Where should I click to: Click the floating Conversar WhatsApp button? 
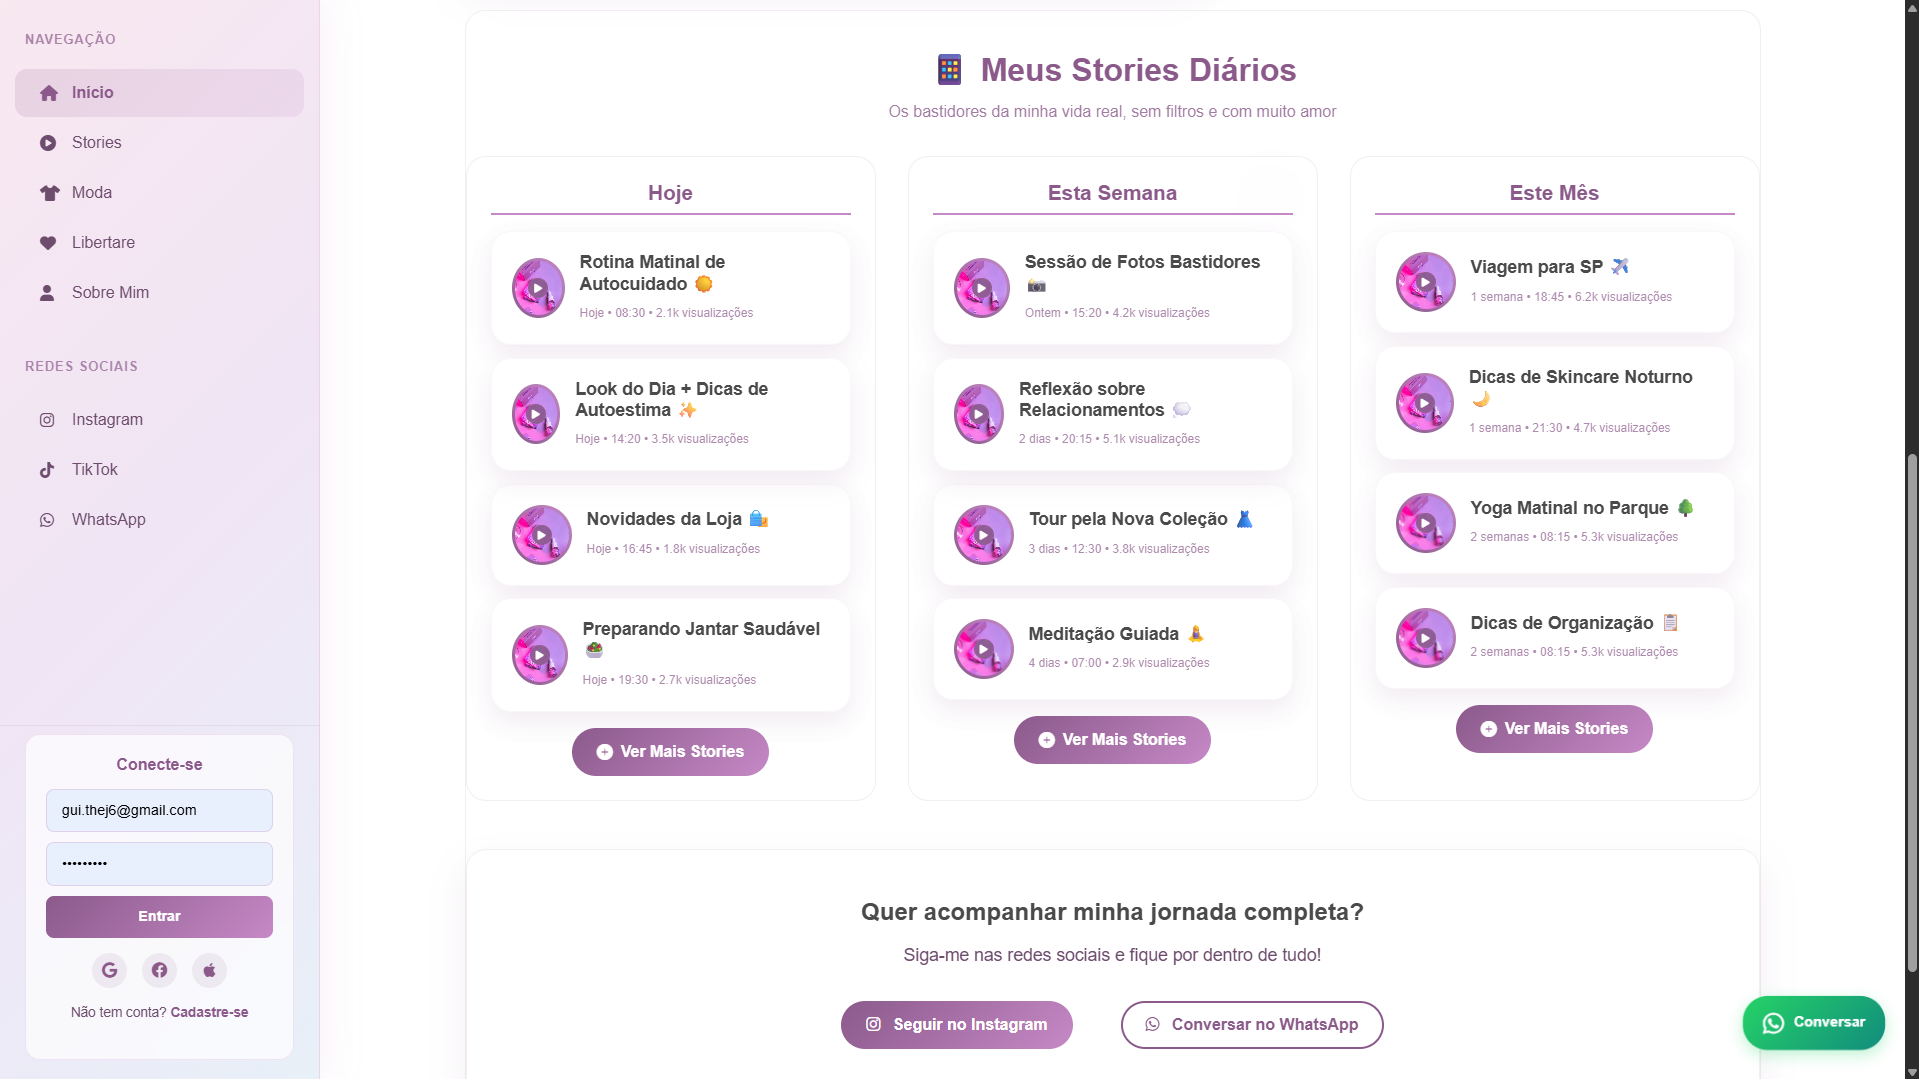tap(1813, 1022)
